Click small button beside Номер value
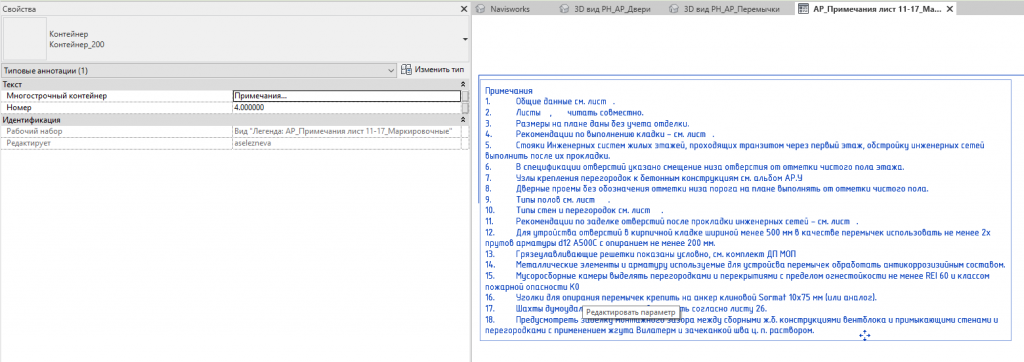This screenshot has height=362, width=1024. point(465,107)
